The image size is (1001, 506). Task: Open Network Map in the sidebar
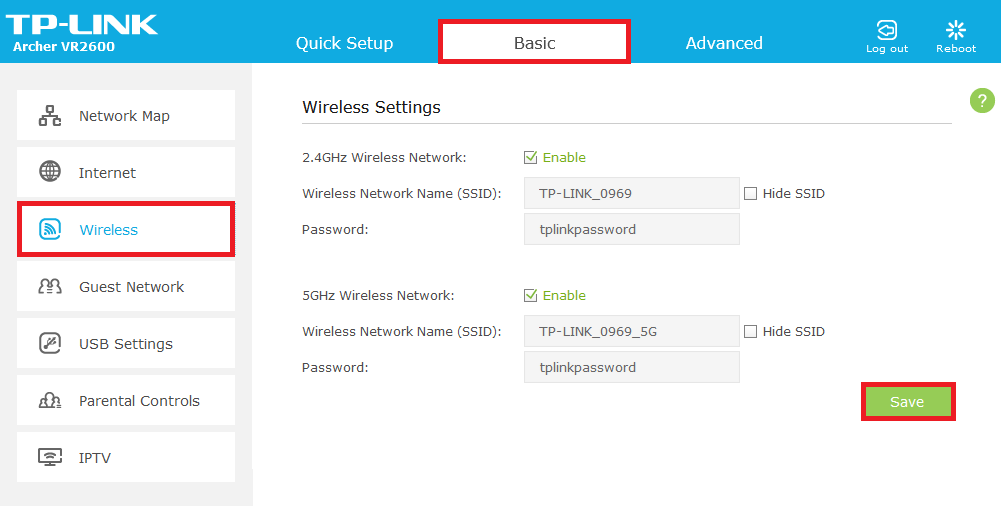pos(126,115)
